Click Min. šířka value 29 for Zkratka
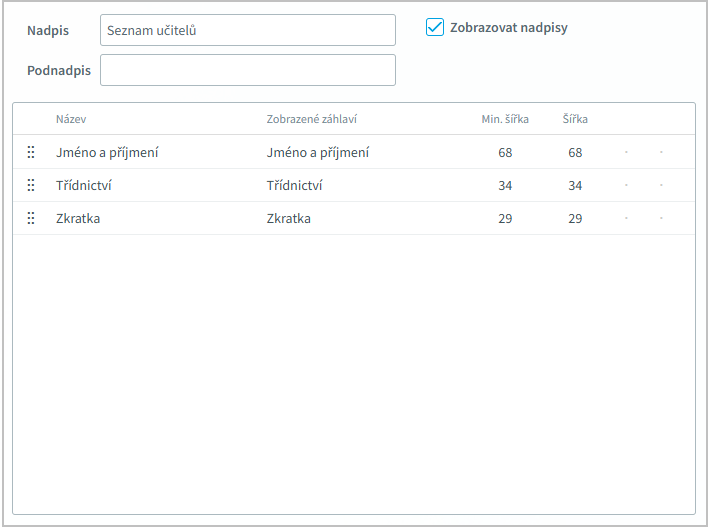 pyautogui.click(x=505, y=219)
